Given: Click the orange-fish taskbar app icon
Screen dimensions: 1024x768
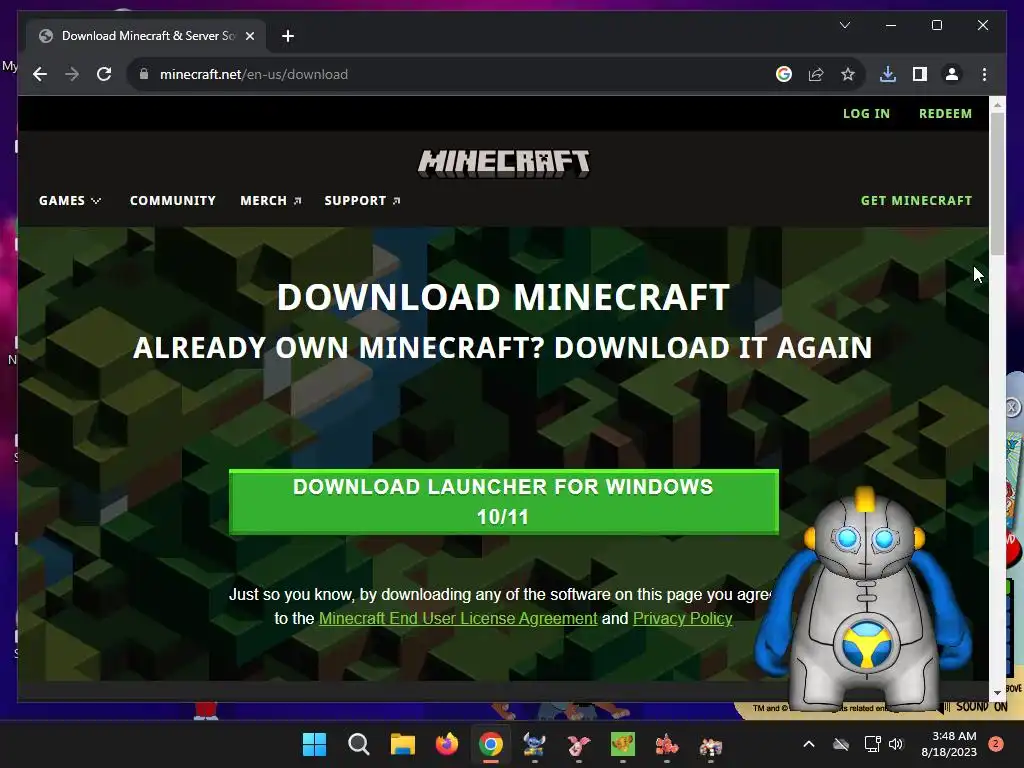Looking at the screenshot, I should coord(666,744).
